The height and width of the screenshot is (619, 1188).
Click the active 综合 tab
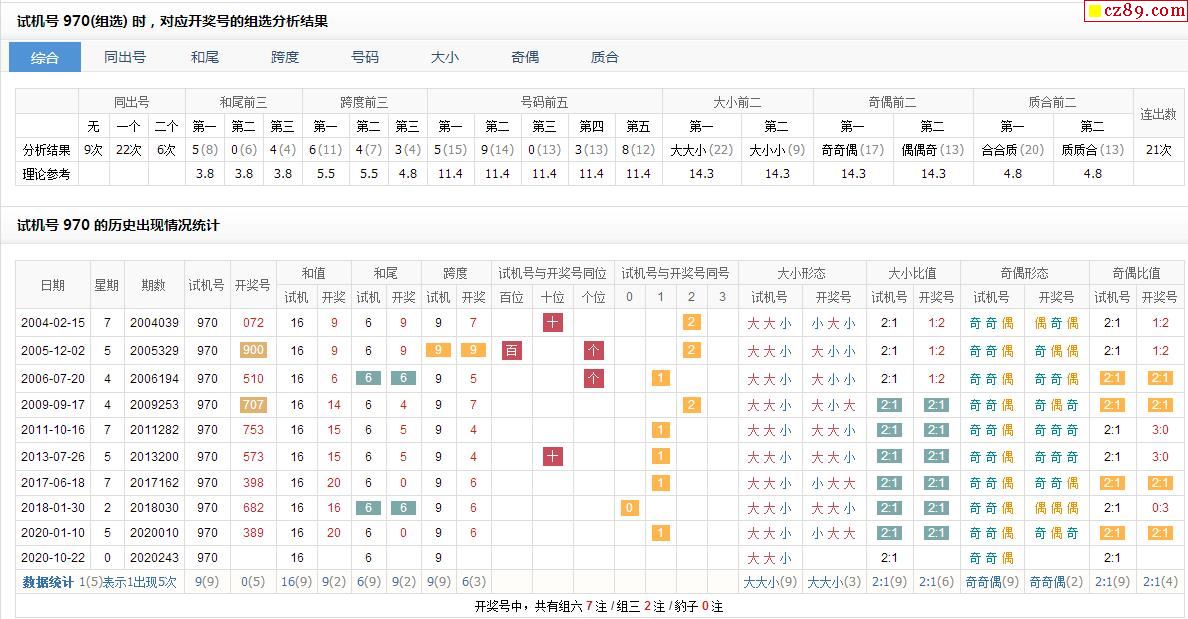pyautogui.click(x=45, y=57)
